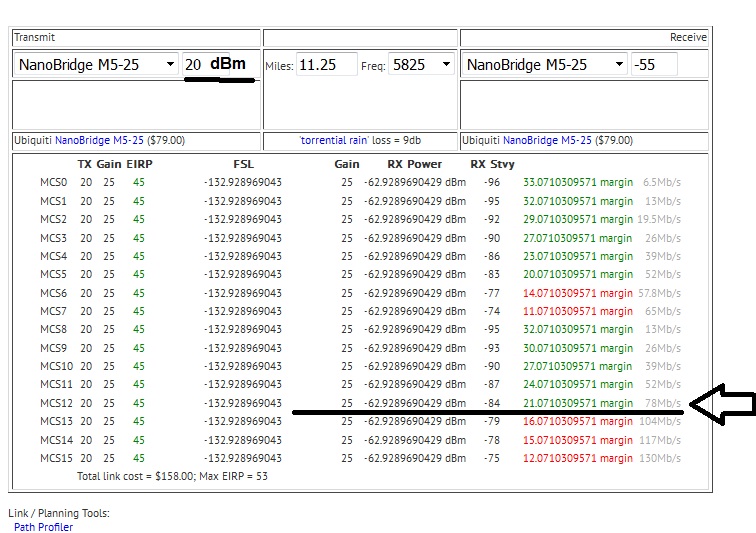Click the Total link cost summary line
Screen dimensions: 756x533
(x=172, y=476)
